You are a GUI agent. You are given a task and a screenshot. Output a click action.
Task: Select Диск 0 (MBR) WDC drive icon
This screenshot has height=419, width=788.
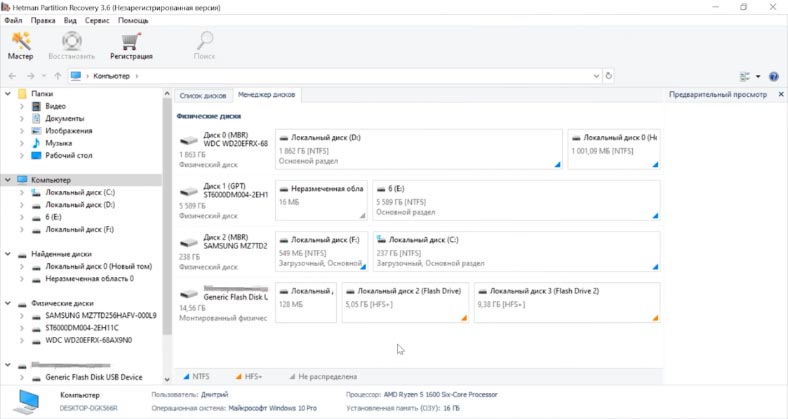click(189, 141)
